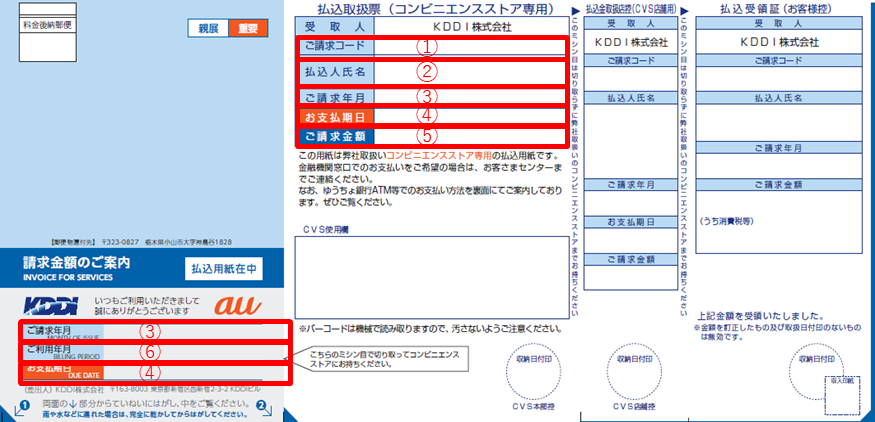
Task: Click the orange au logo
Action: [x=238, y=305]
